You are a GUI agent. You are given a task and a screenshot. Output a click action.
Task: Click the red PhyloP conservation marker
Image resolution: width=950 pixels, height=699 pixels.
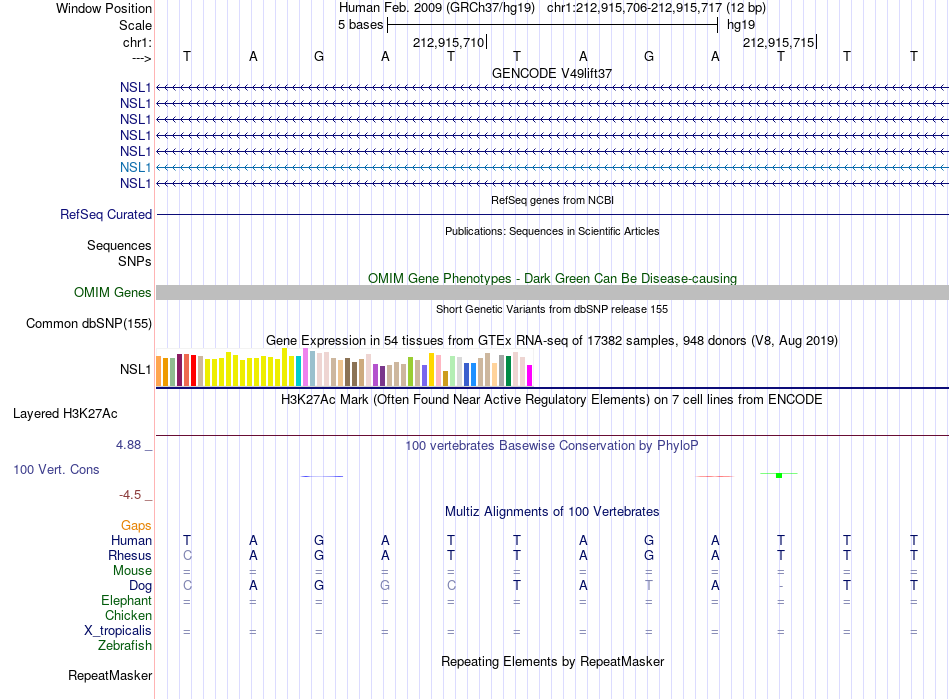point(715,476)
